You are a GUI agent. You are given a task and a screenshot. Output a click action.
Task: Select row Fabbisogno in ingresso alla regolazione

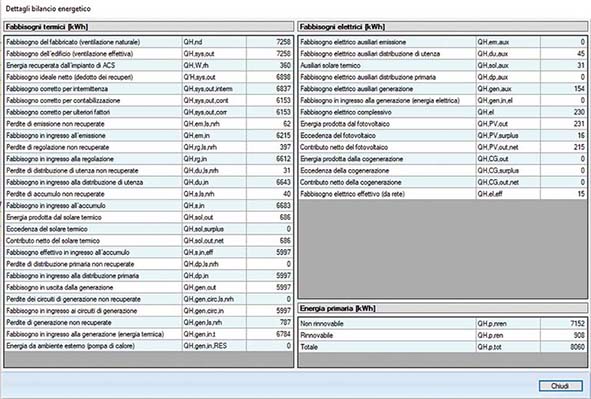point(149,159)
